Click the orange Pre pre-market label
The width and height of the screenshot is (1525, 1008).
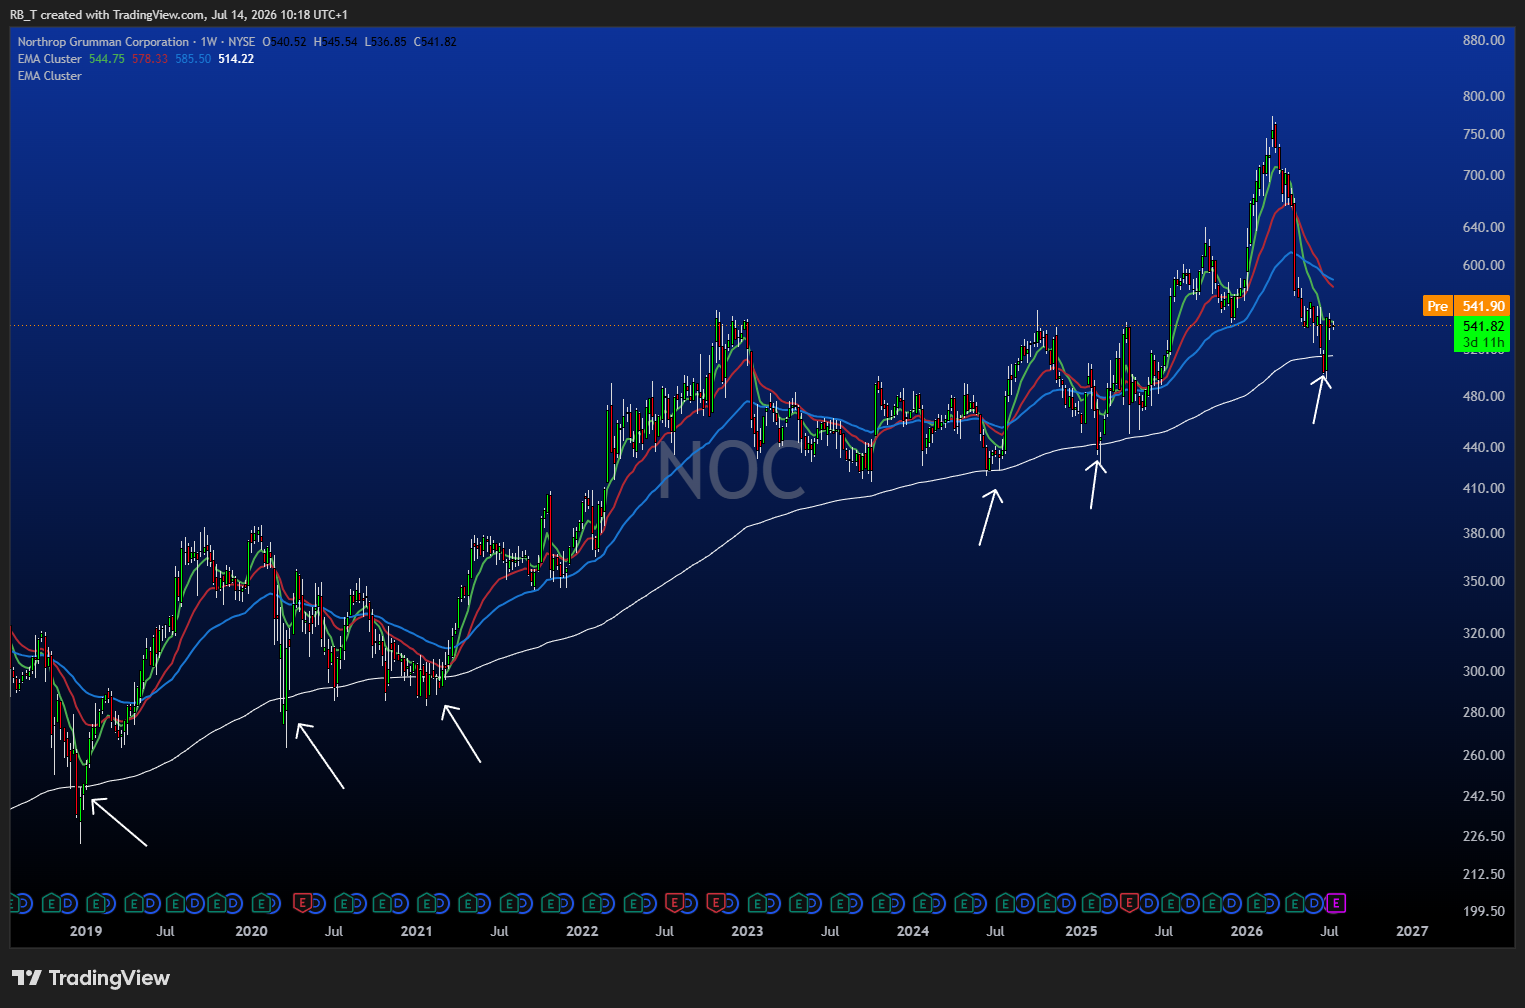coord(1437,306)
